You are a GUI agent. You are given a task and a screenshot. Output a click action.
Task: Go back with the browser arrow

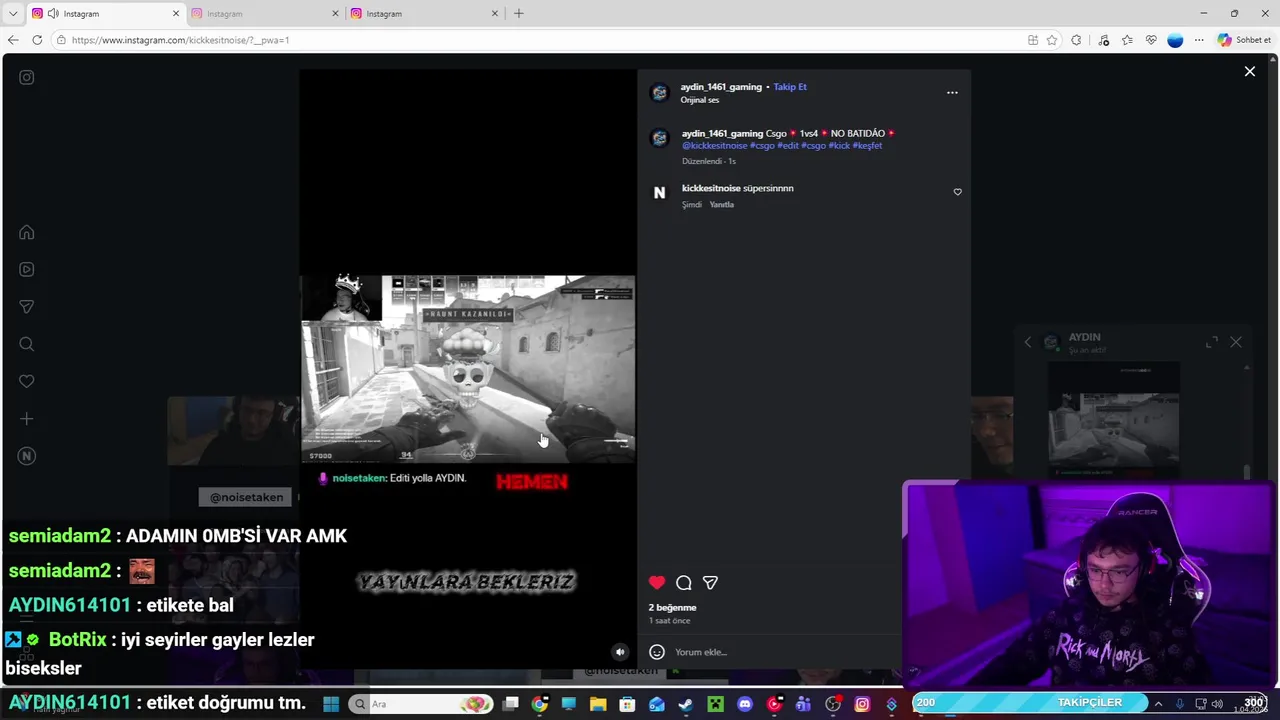coord(13,40)
